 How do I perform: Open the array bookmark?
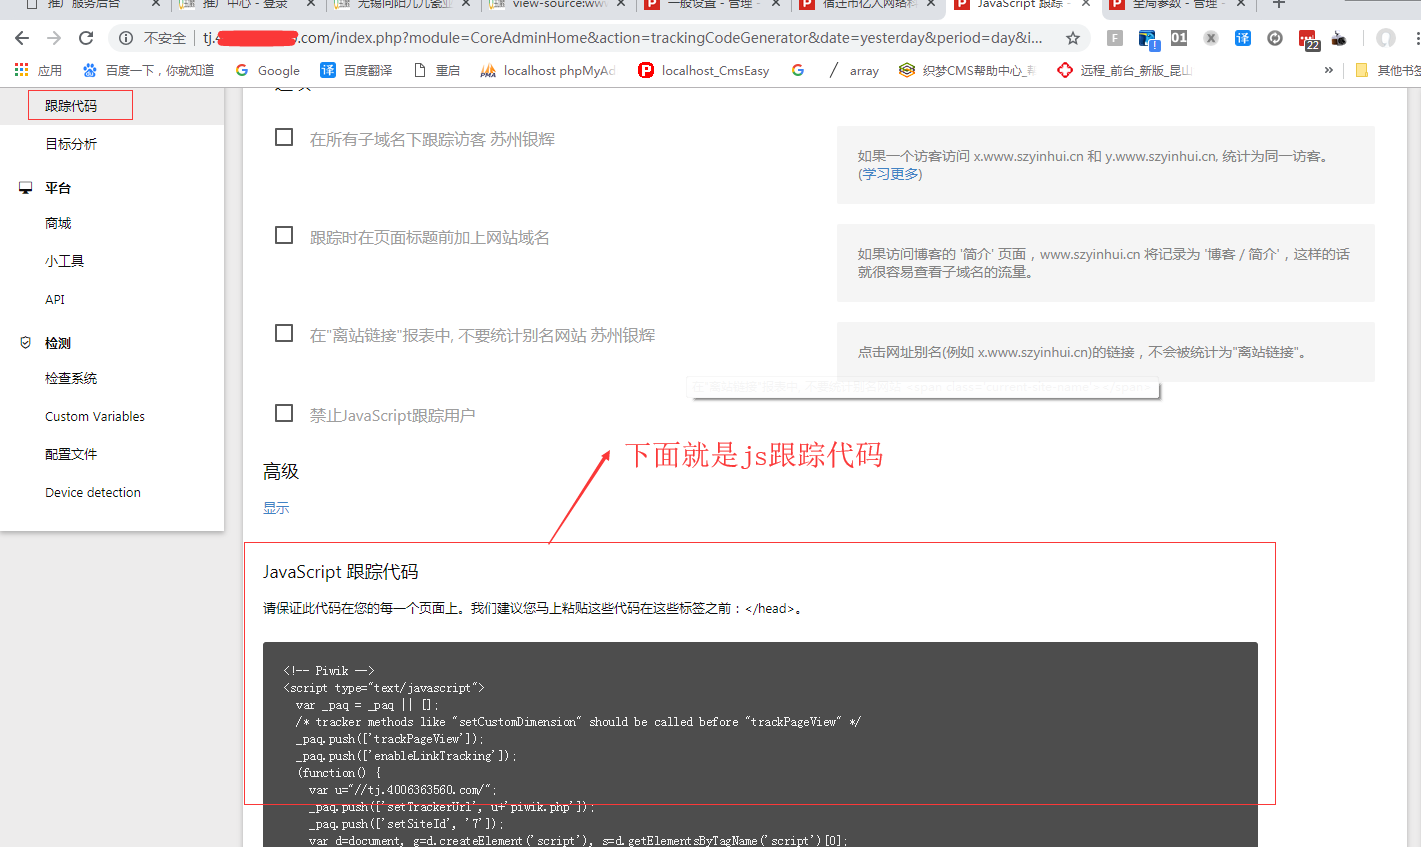[x=853, y=70]
